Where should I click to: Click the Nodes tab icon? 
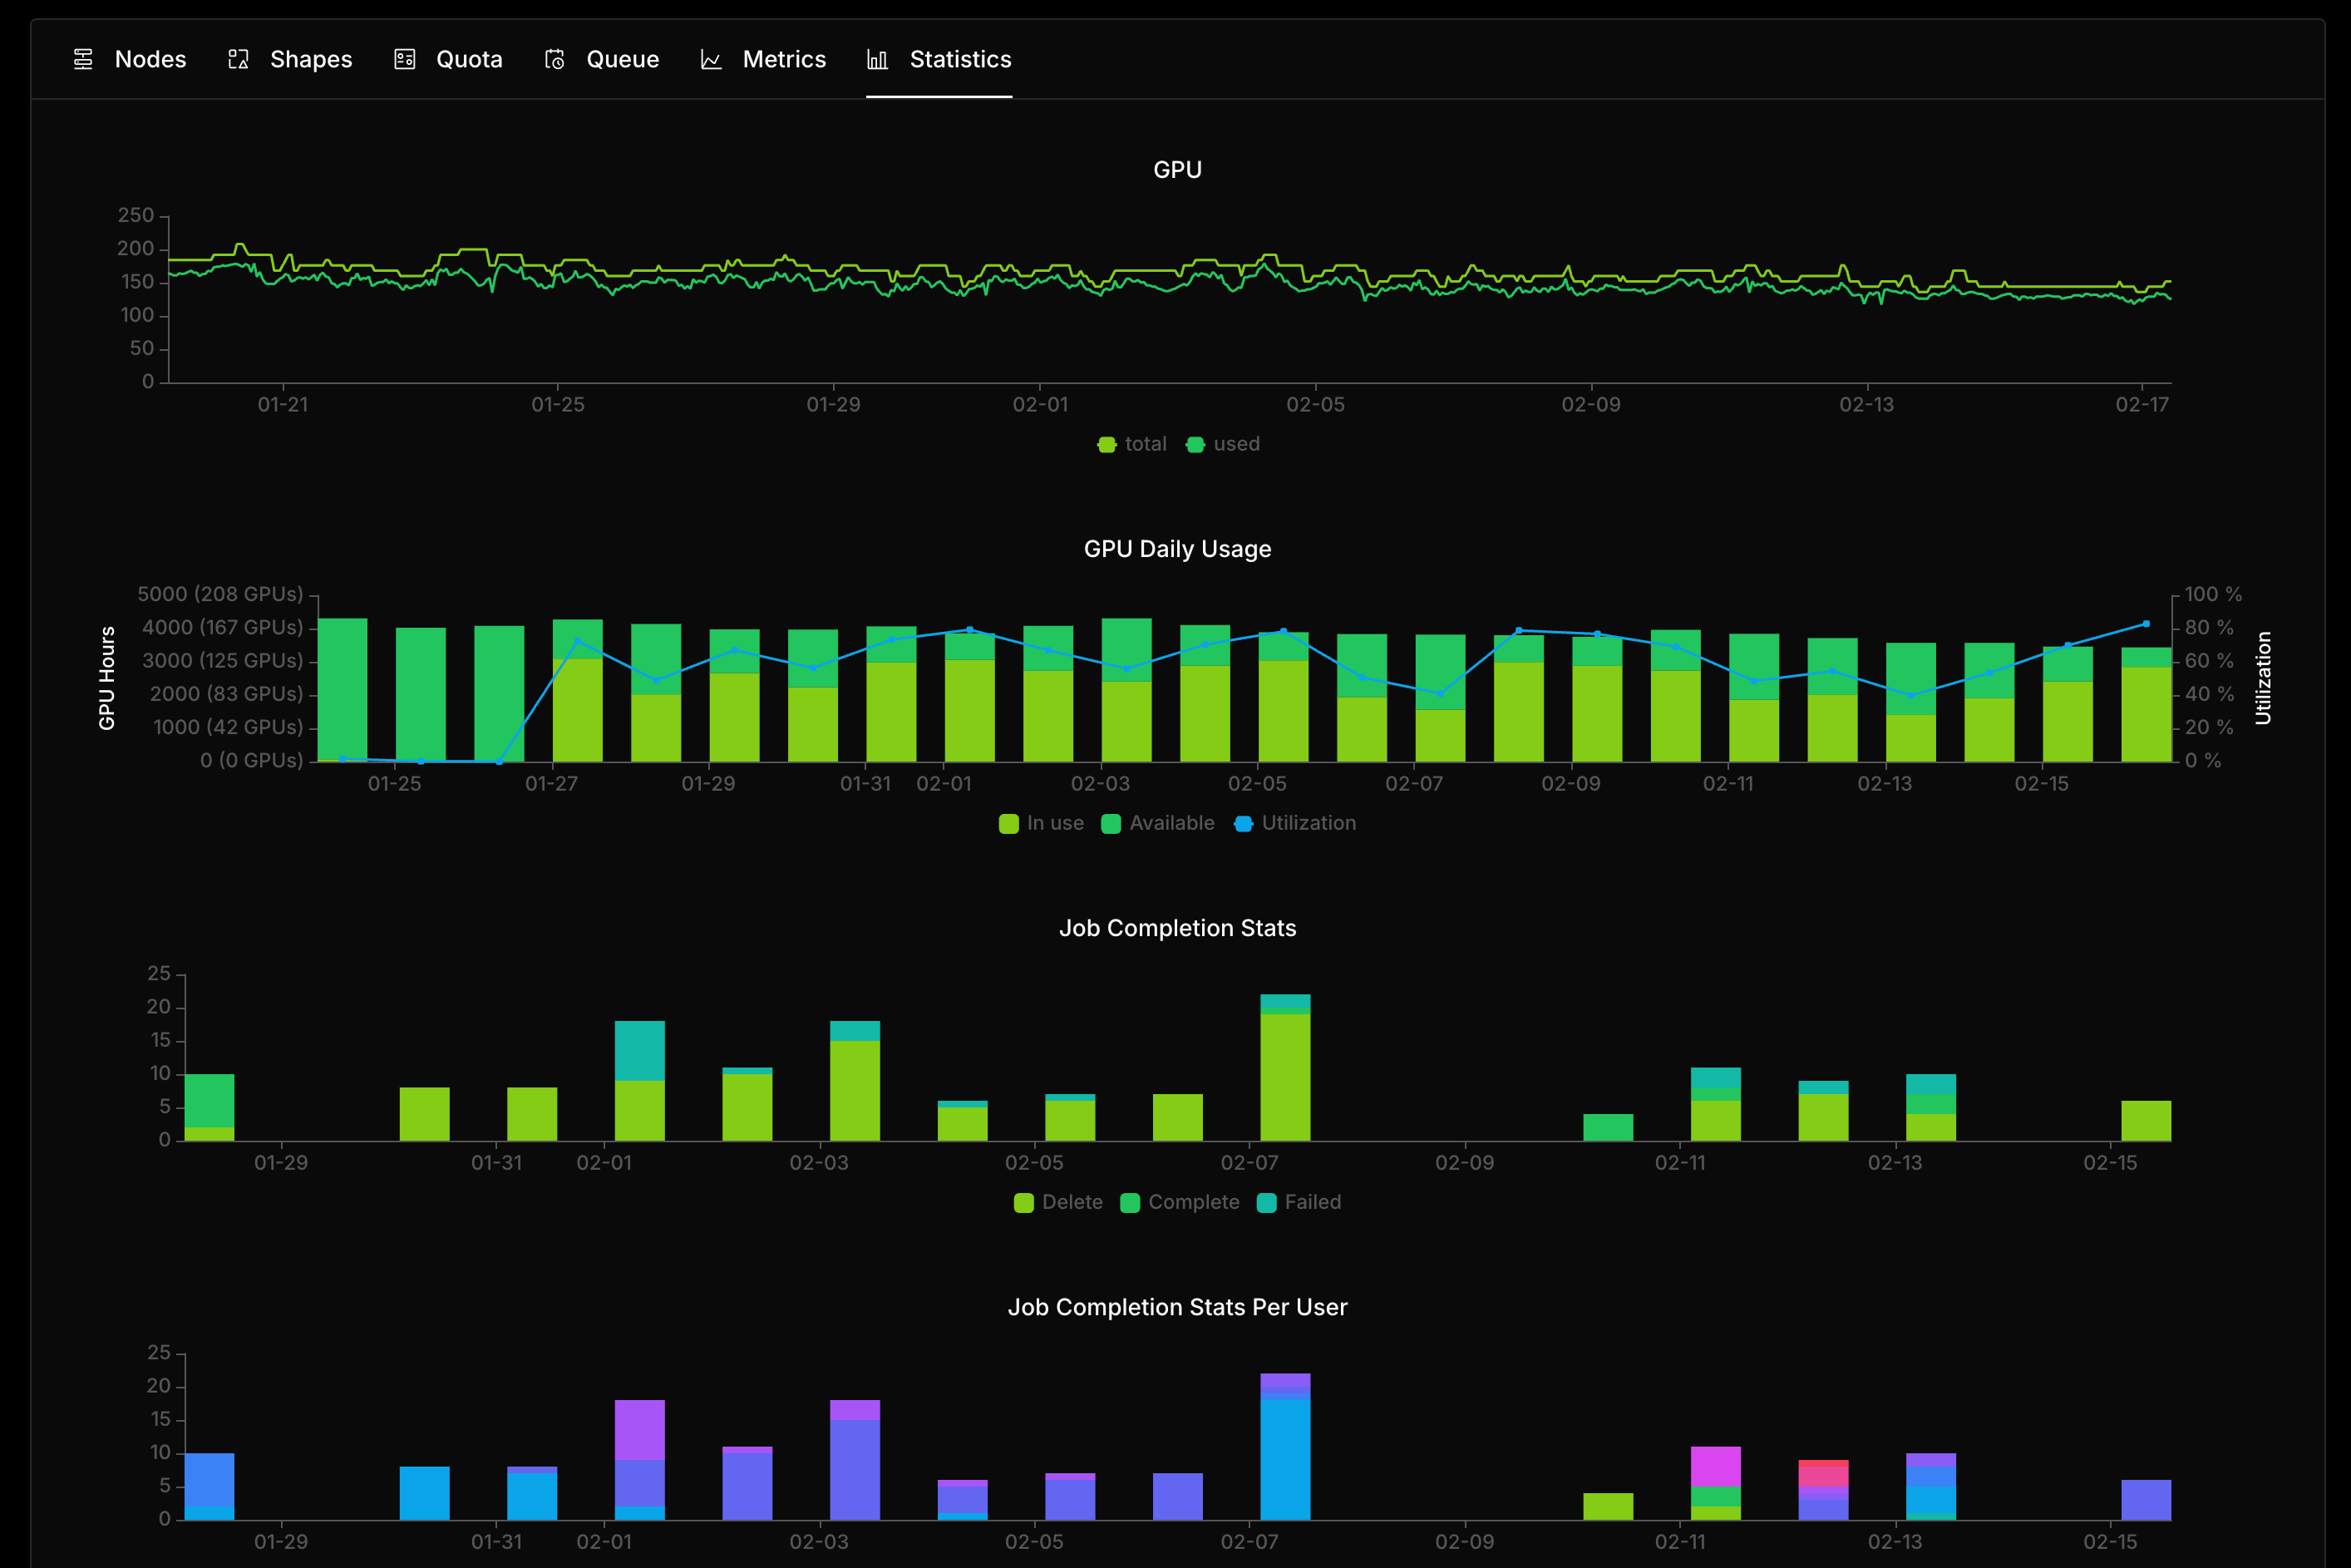click(84, 60)
